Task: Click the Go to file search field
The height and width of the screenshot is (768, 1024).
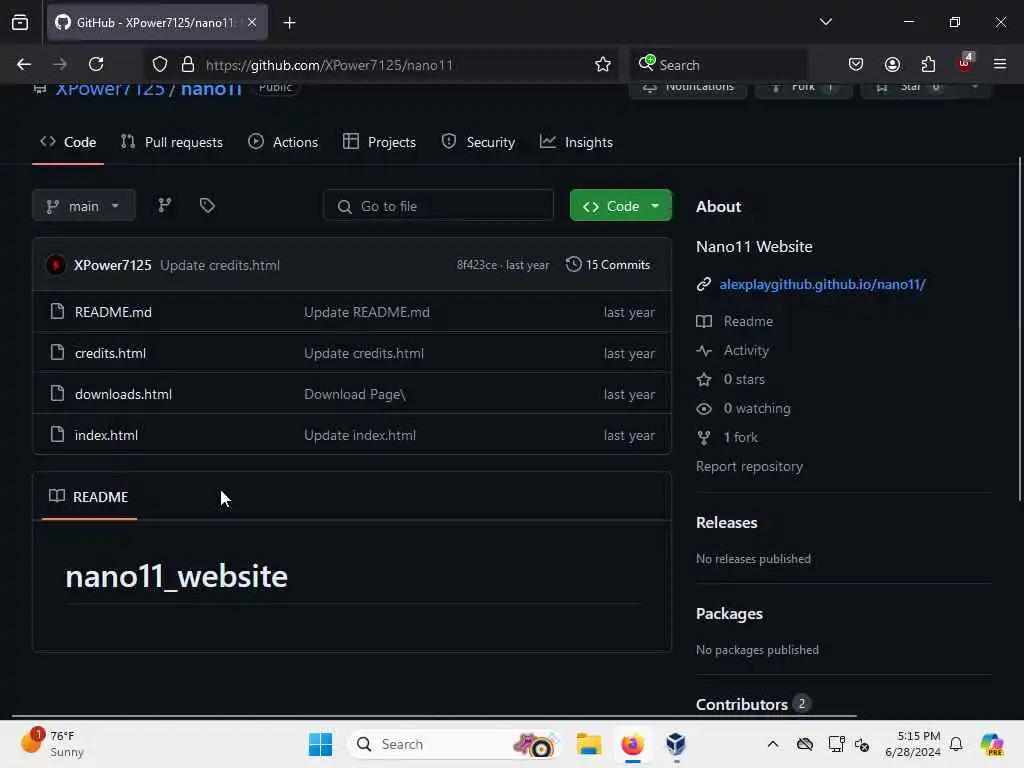Action: (x=438, y=206)
